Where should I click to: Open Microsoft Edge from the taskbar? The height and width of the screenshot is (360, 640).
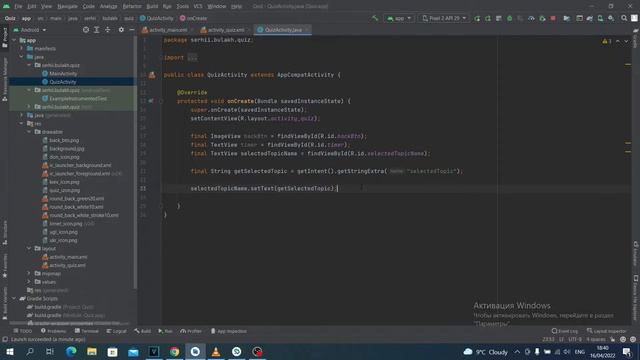(71, 351)
